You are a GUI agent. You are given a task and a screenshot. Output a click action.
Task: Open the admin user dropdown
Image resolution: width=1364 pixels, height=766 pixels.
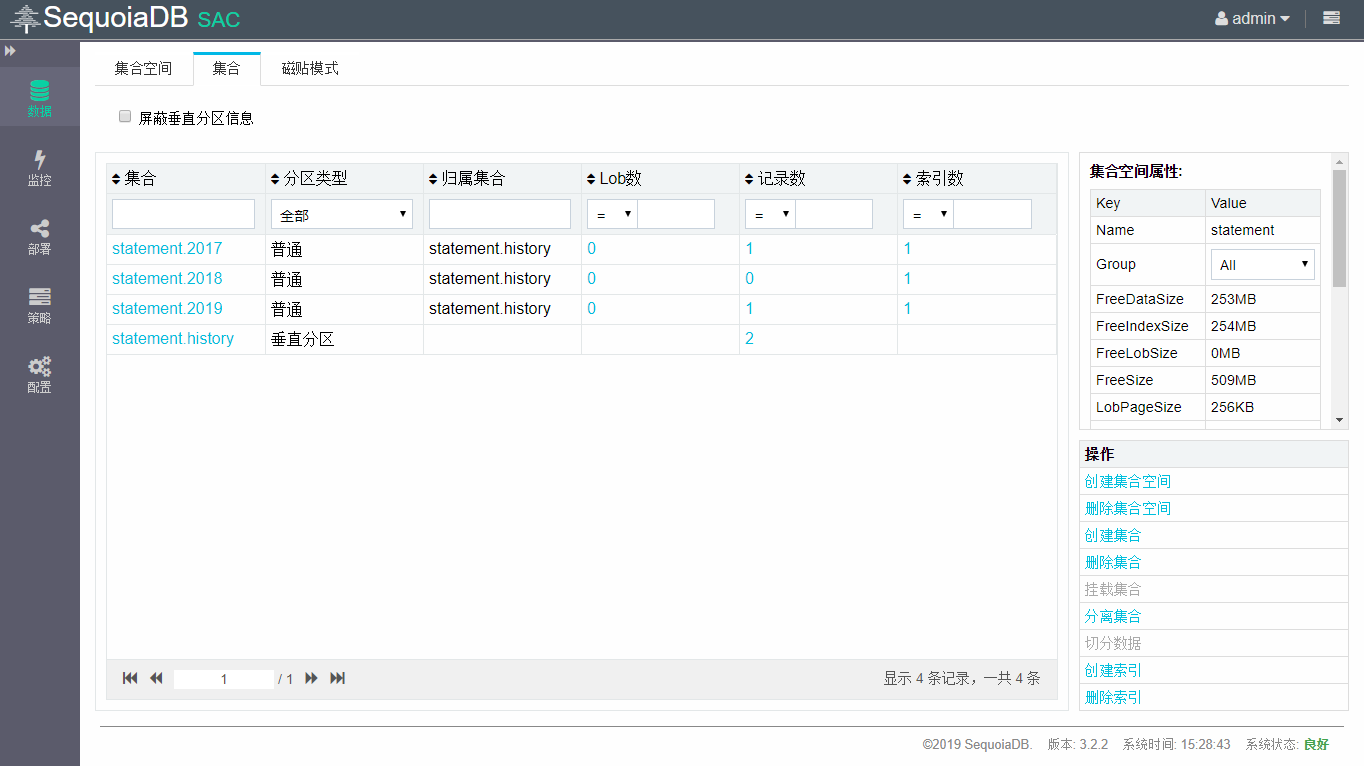(1252, 18)
